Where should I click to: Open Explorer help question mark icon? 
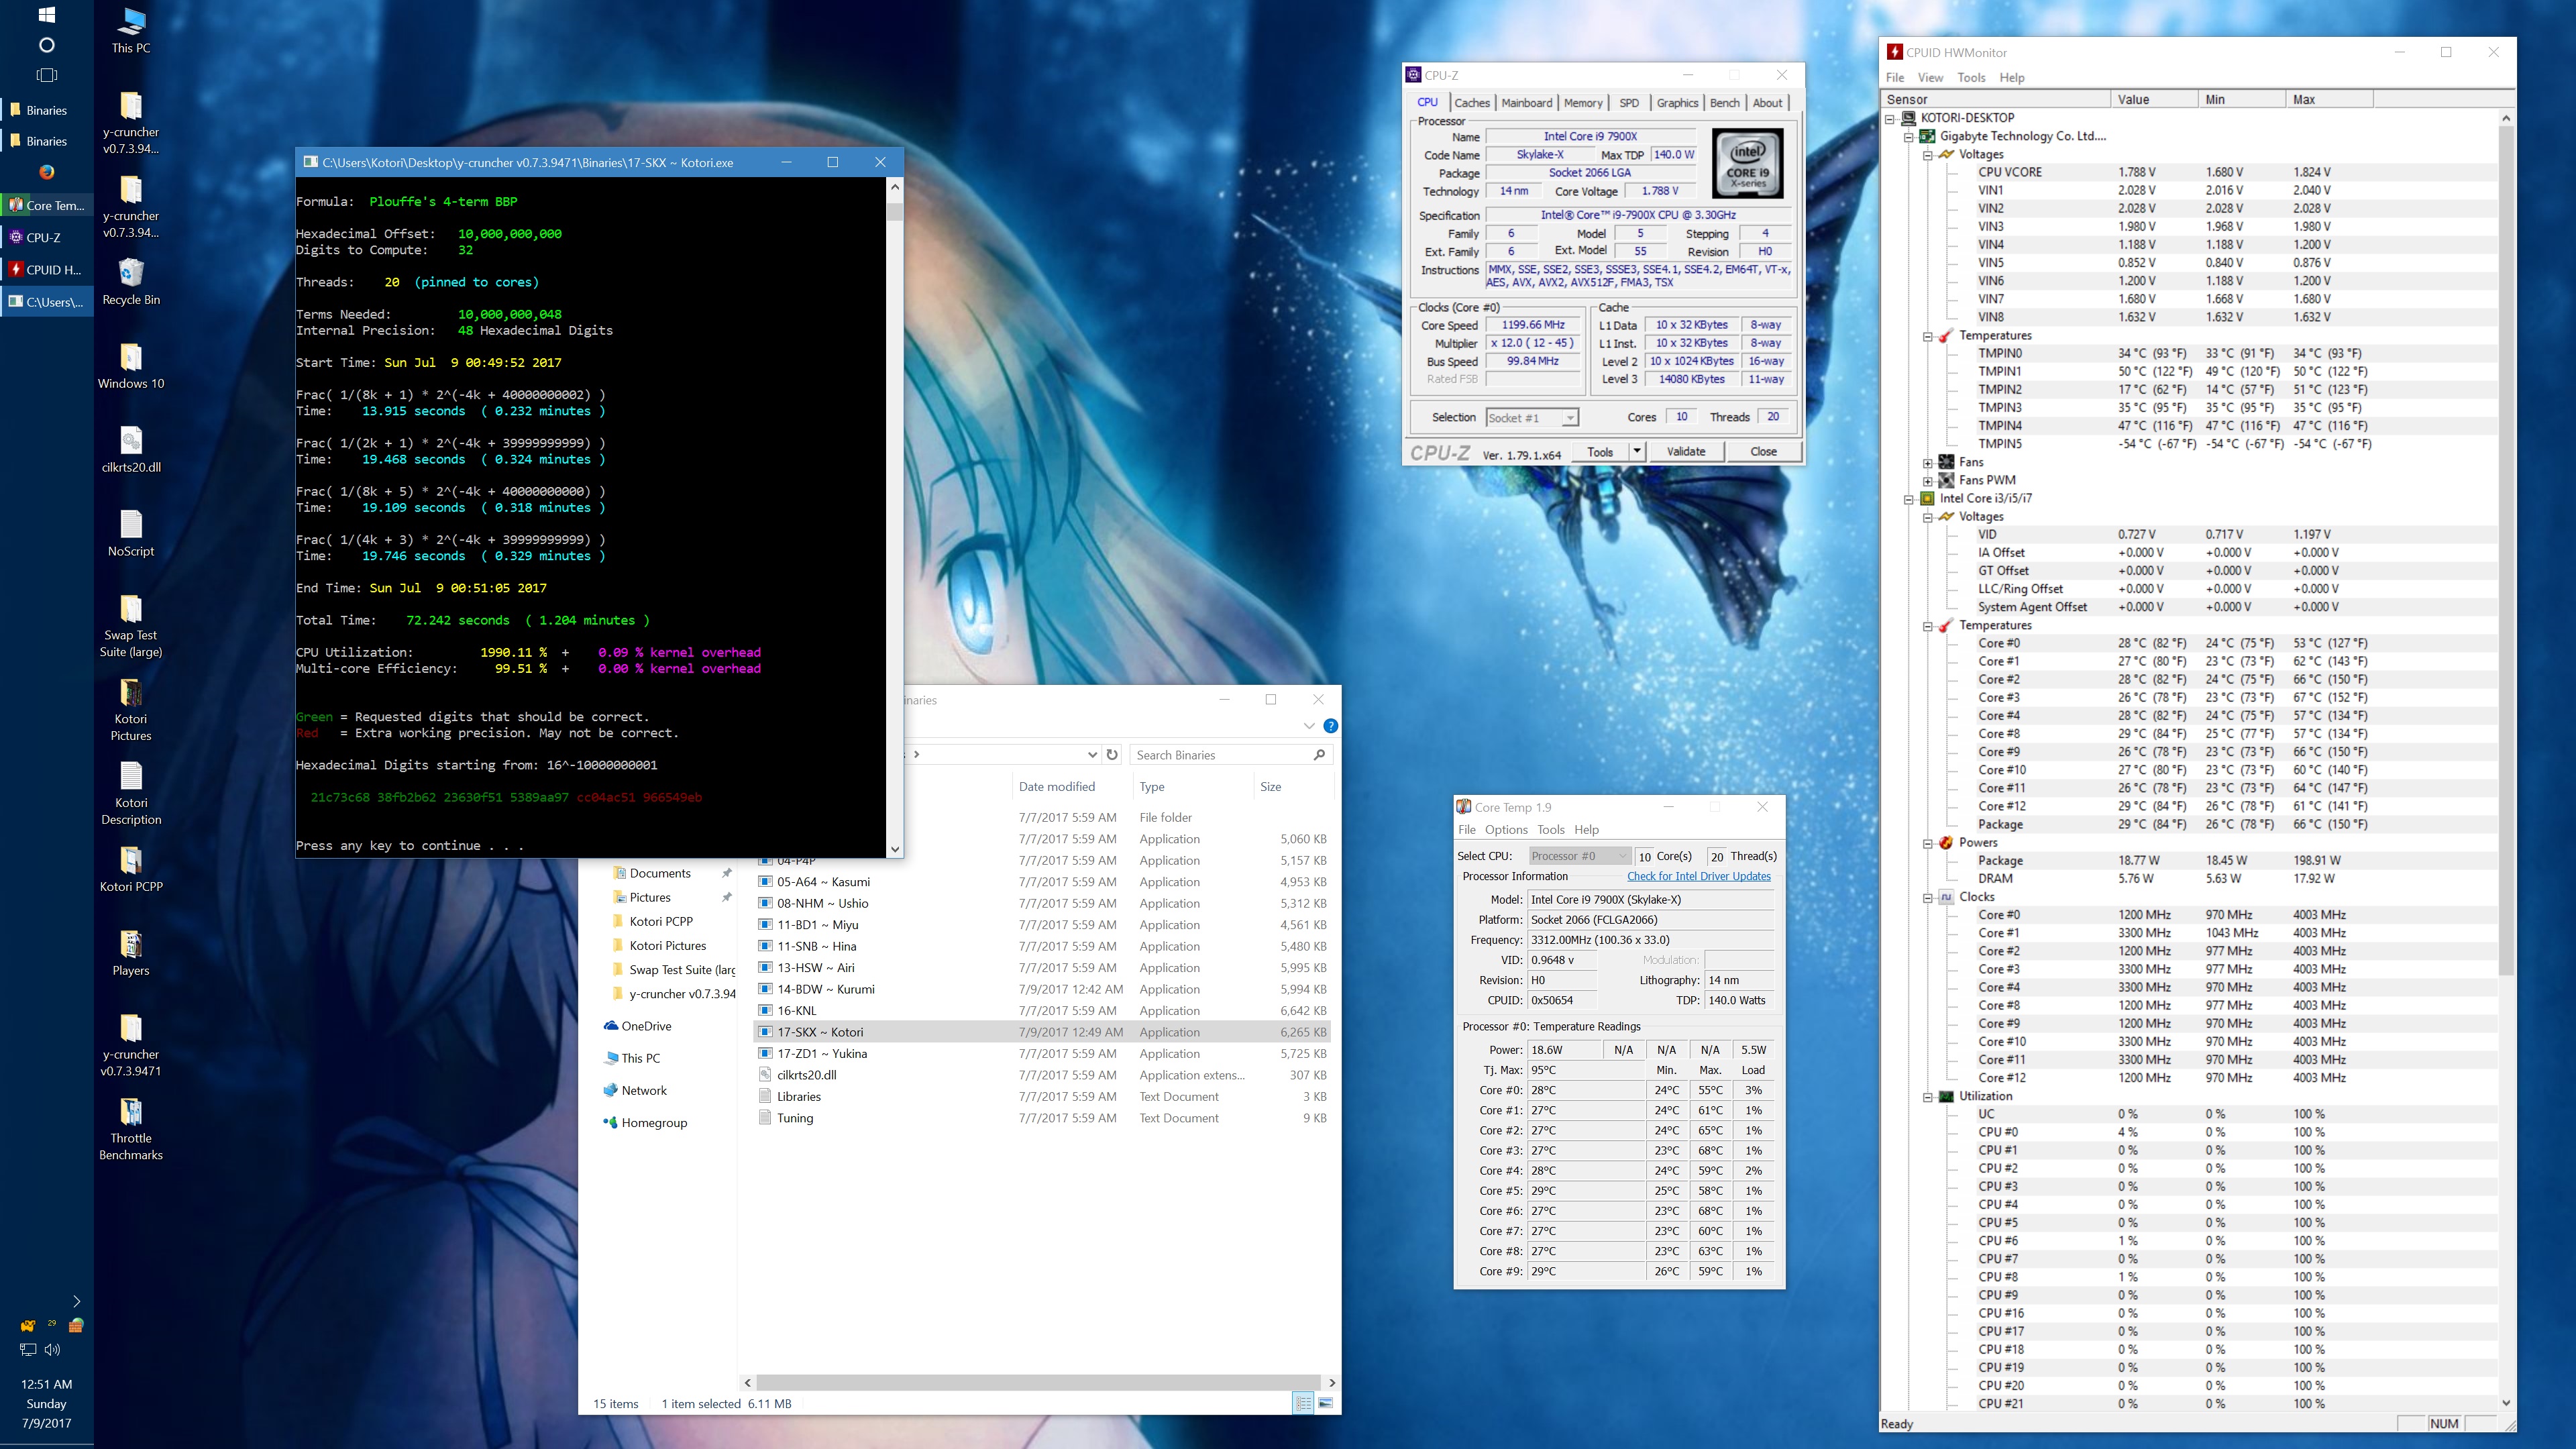point(1331,726)
